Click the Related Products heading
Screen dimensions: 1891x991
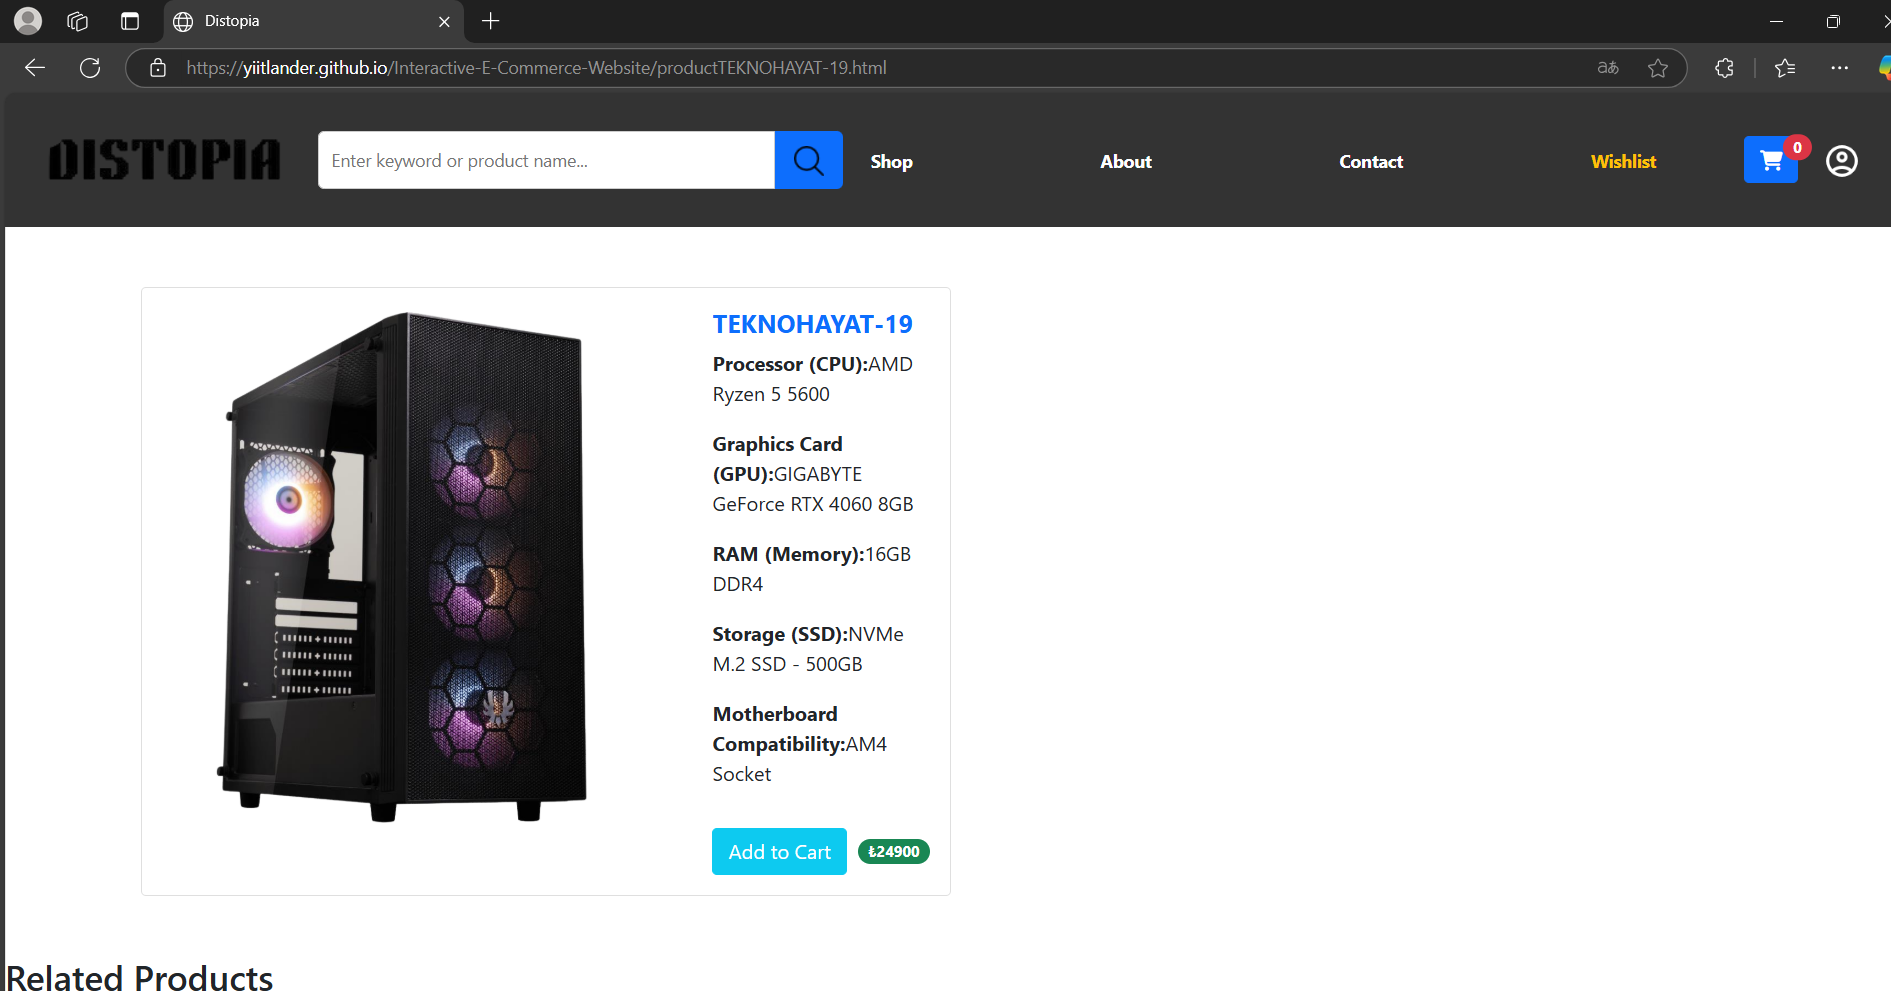(139, 976)
